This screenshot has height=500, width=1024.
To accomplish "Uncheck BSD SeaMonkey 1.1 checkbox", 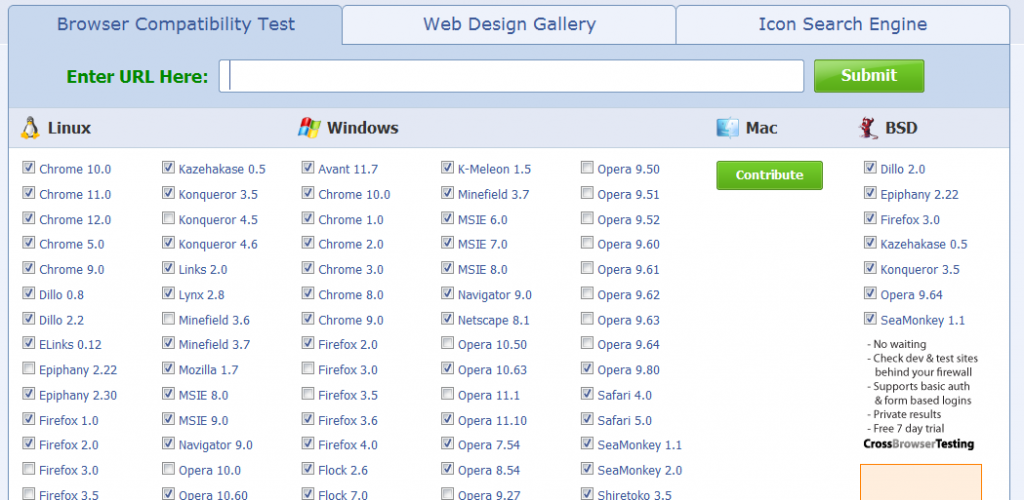I will (x=870, y=319).
